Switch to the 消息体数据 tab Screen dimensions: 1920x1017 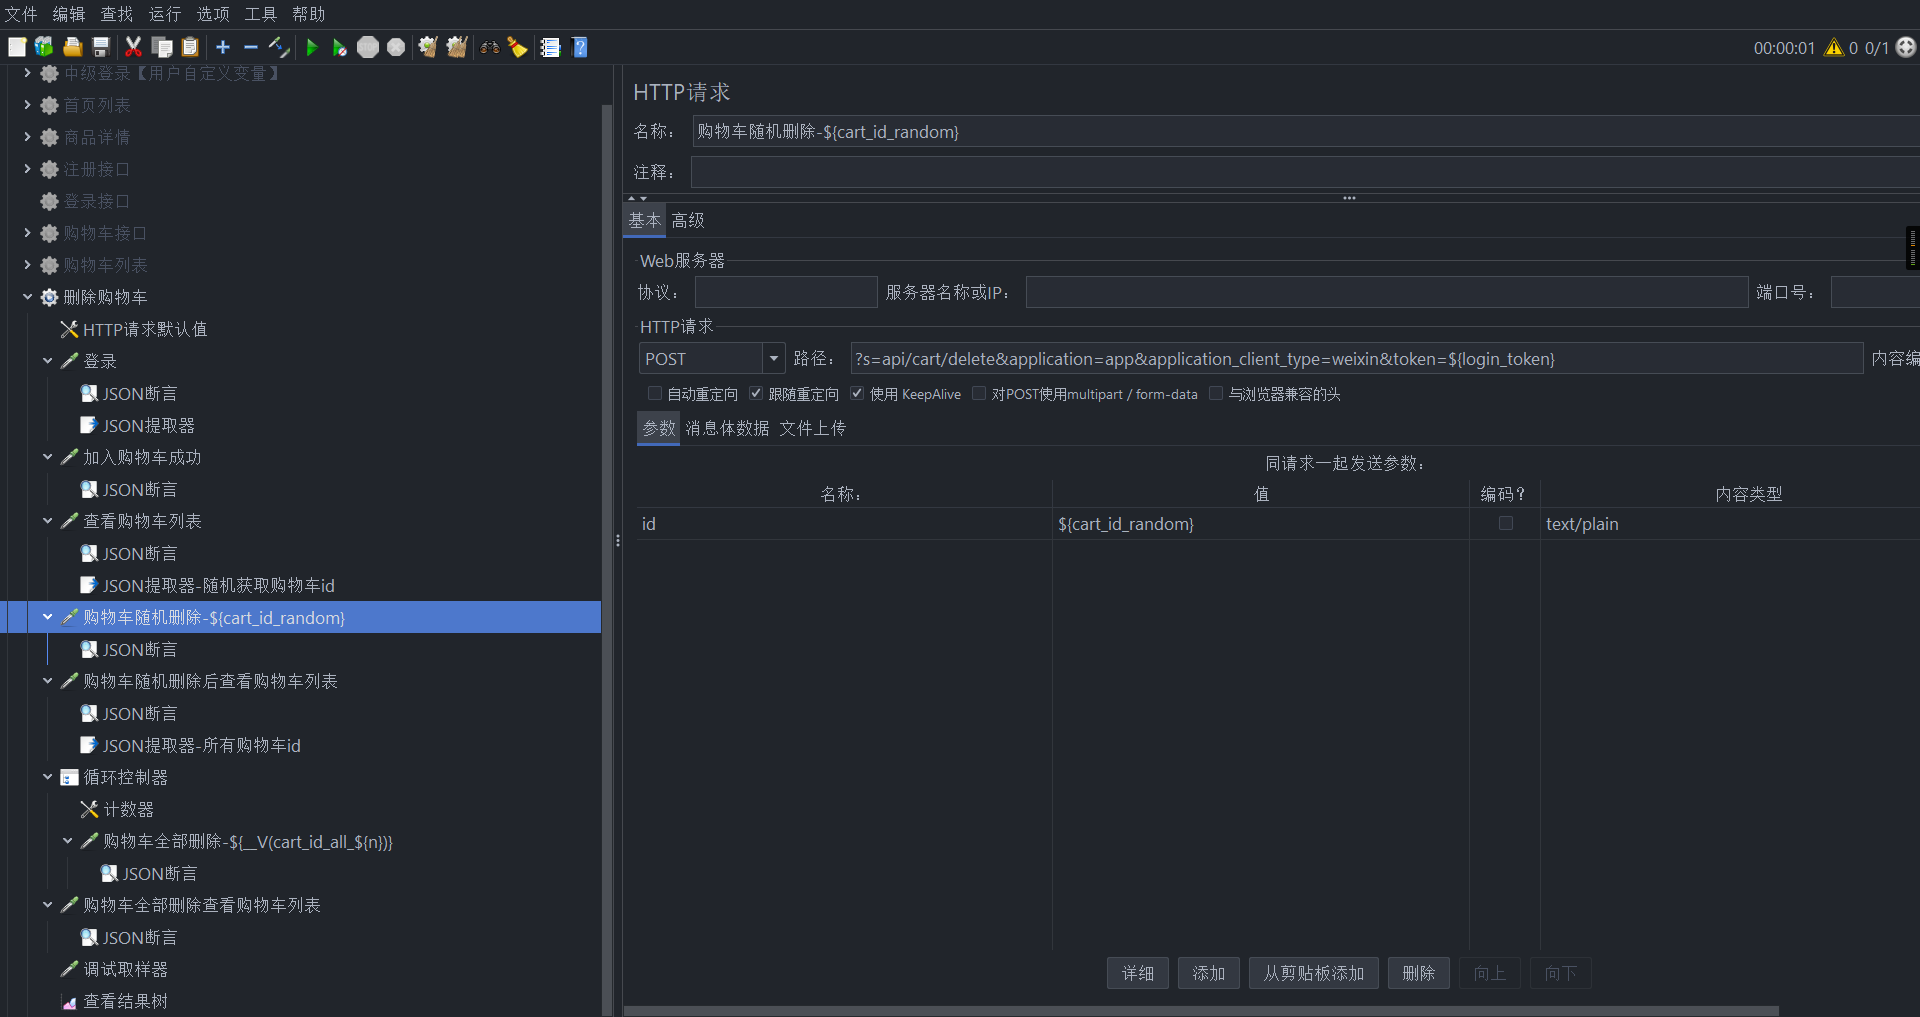click(x=727, y=428)
